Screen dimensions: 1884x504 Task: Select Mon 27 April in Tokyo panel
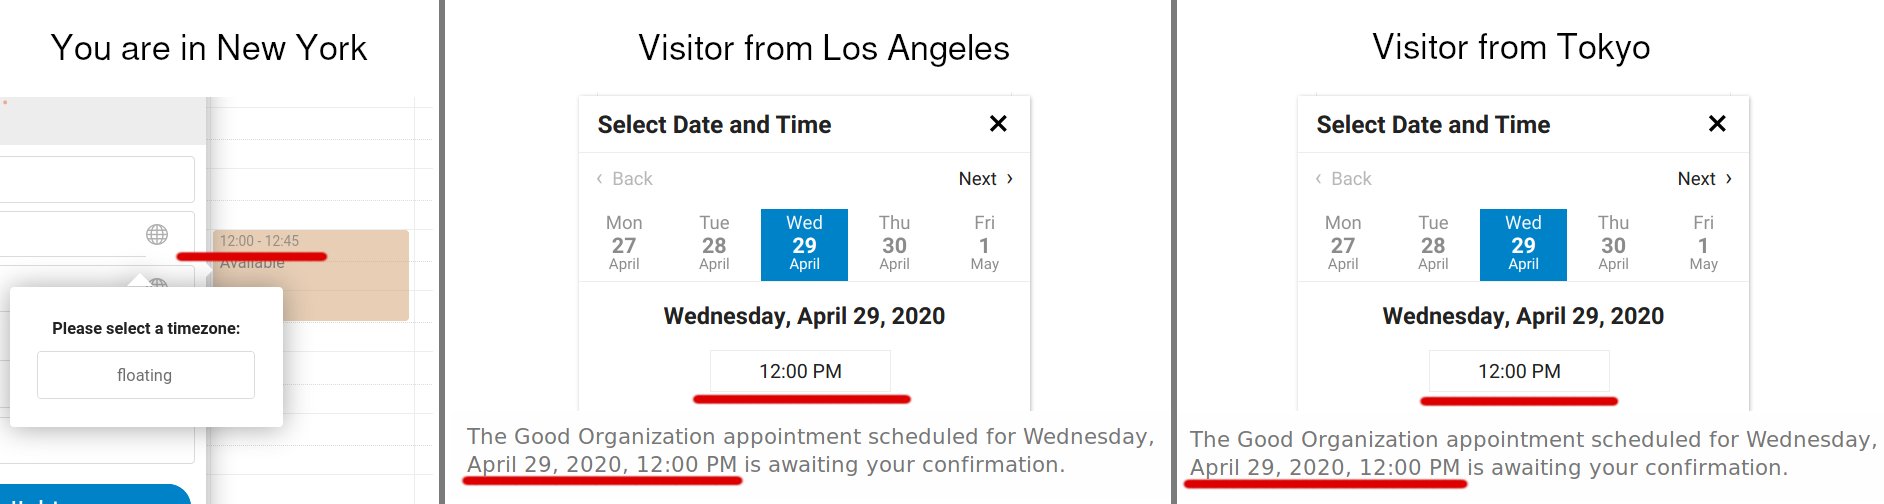pyautogui.click(x=1343, y=244)
